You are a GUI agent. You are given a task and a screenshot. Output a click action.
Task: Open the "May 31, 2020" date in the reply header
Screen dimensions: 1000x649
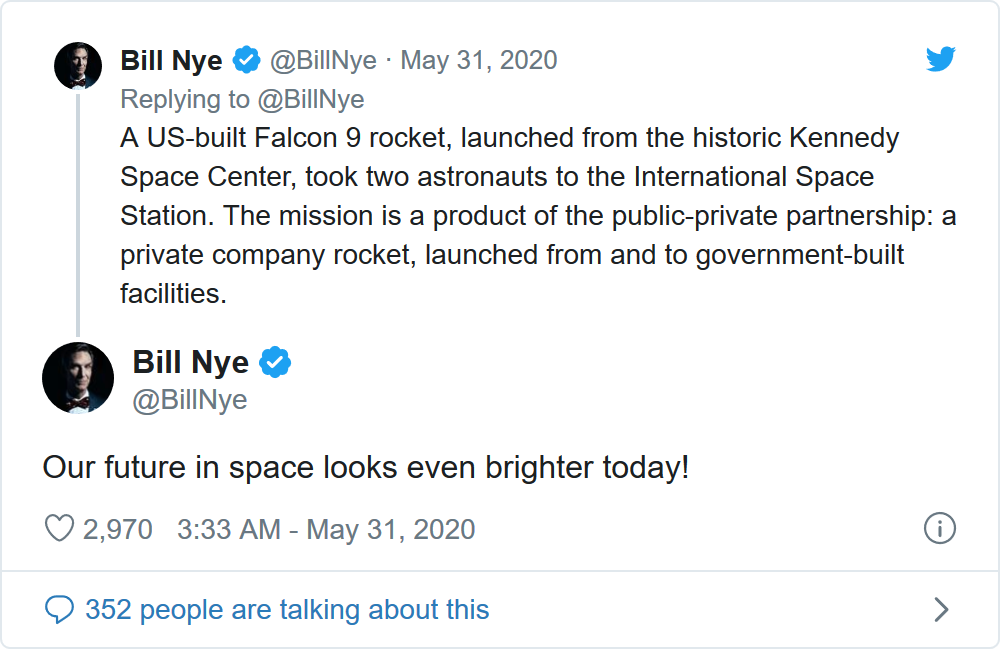coord(479,60)
